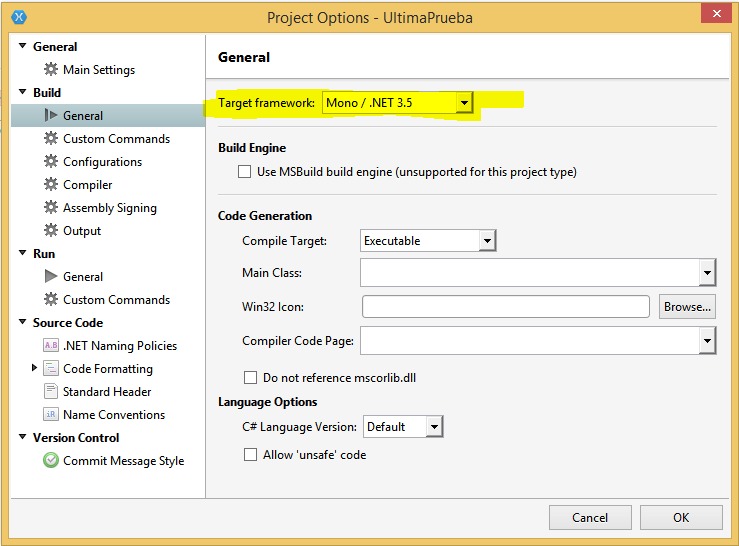739x546 pixels.
Task: Select Output in the Build section
Action: 82,231
